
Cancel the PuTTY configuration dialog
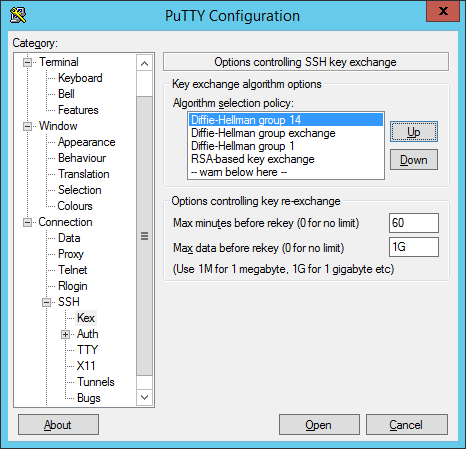click(x=407, y=425)
